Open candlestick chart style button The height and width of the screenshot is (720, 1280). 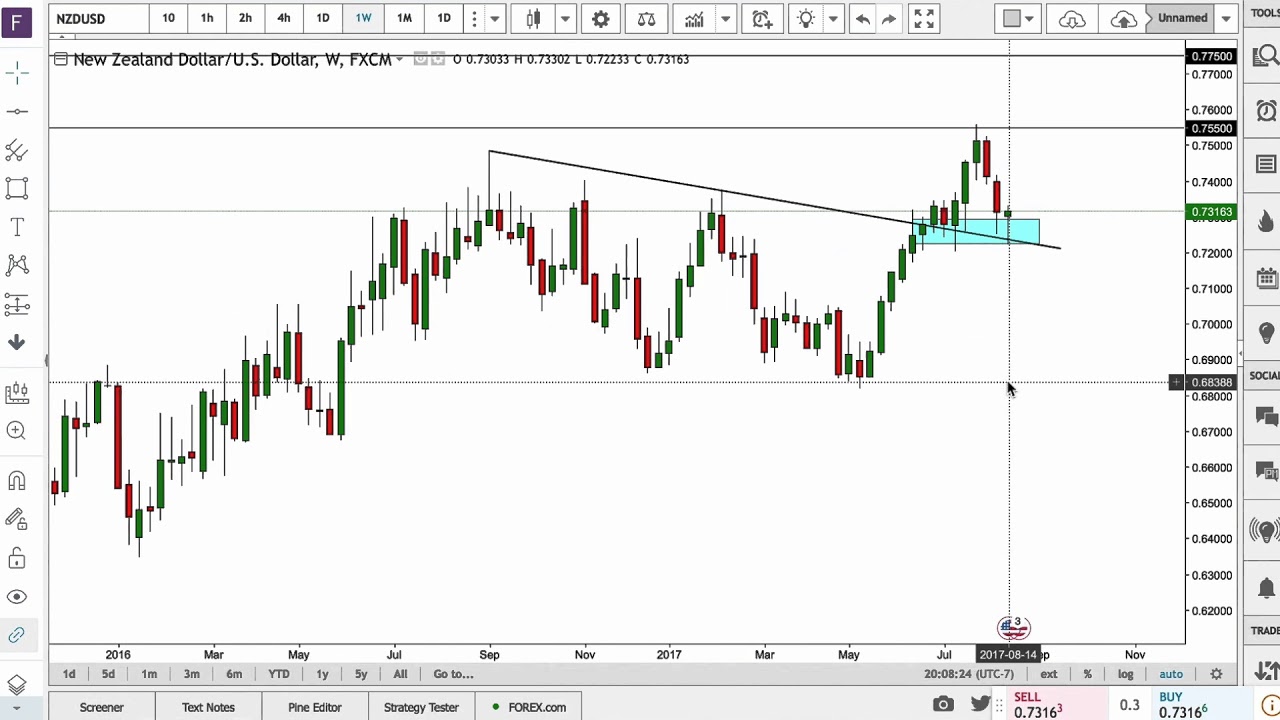point(534,18)
